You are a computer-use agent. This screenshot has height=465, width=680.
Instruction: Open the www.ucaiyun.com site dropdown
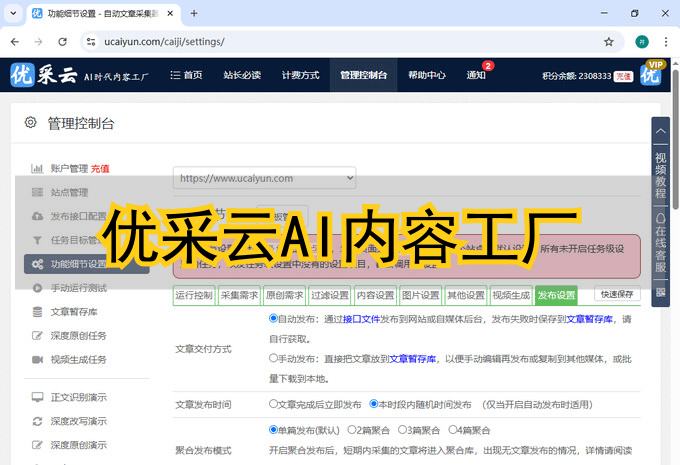(264, 178)
